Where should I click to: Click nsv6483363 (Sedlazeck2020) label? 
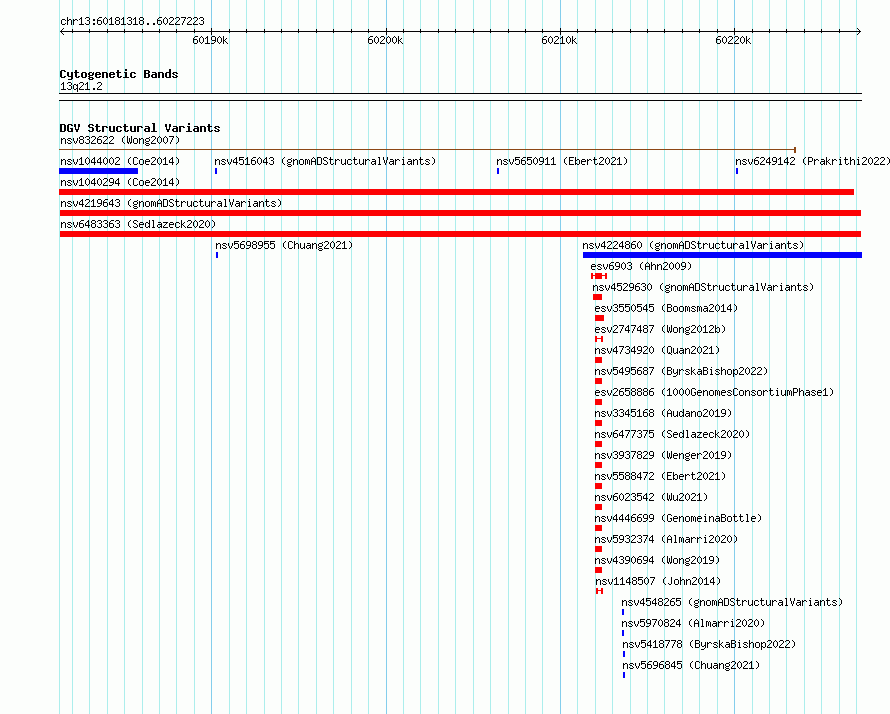pos(138,224)
